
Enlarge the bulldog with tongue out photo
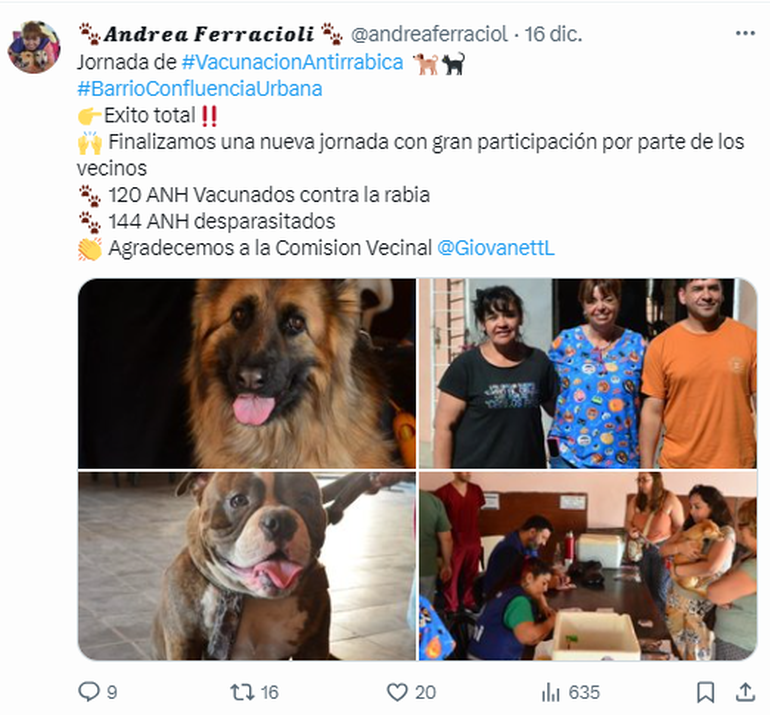point(247,566)
